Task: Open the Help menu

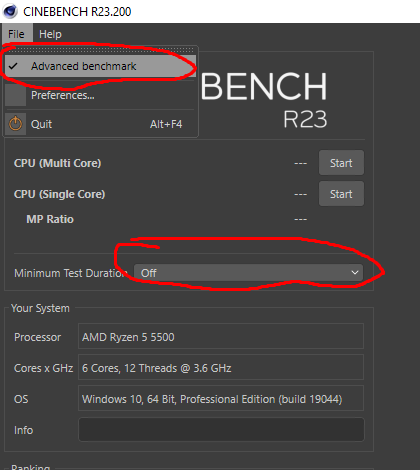Action: [50, 34]
